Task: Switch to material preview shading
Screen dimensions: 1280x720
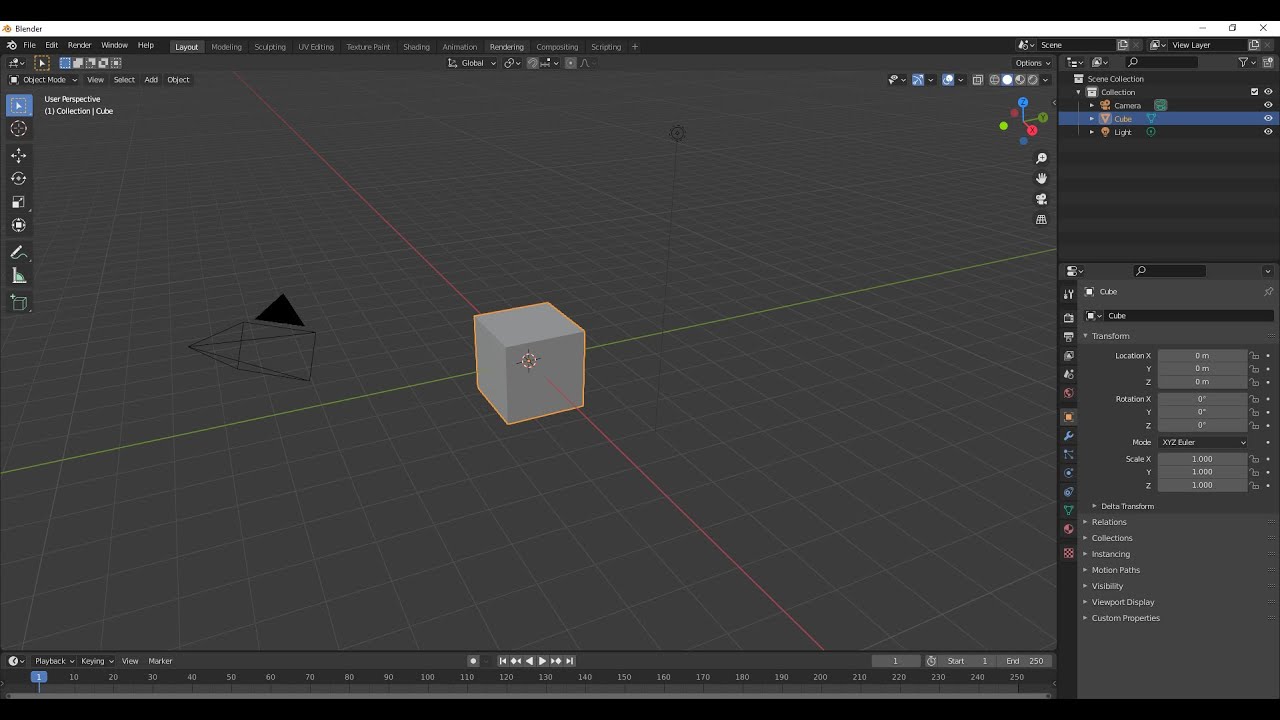Action: point(1020,80)
